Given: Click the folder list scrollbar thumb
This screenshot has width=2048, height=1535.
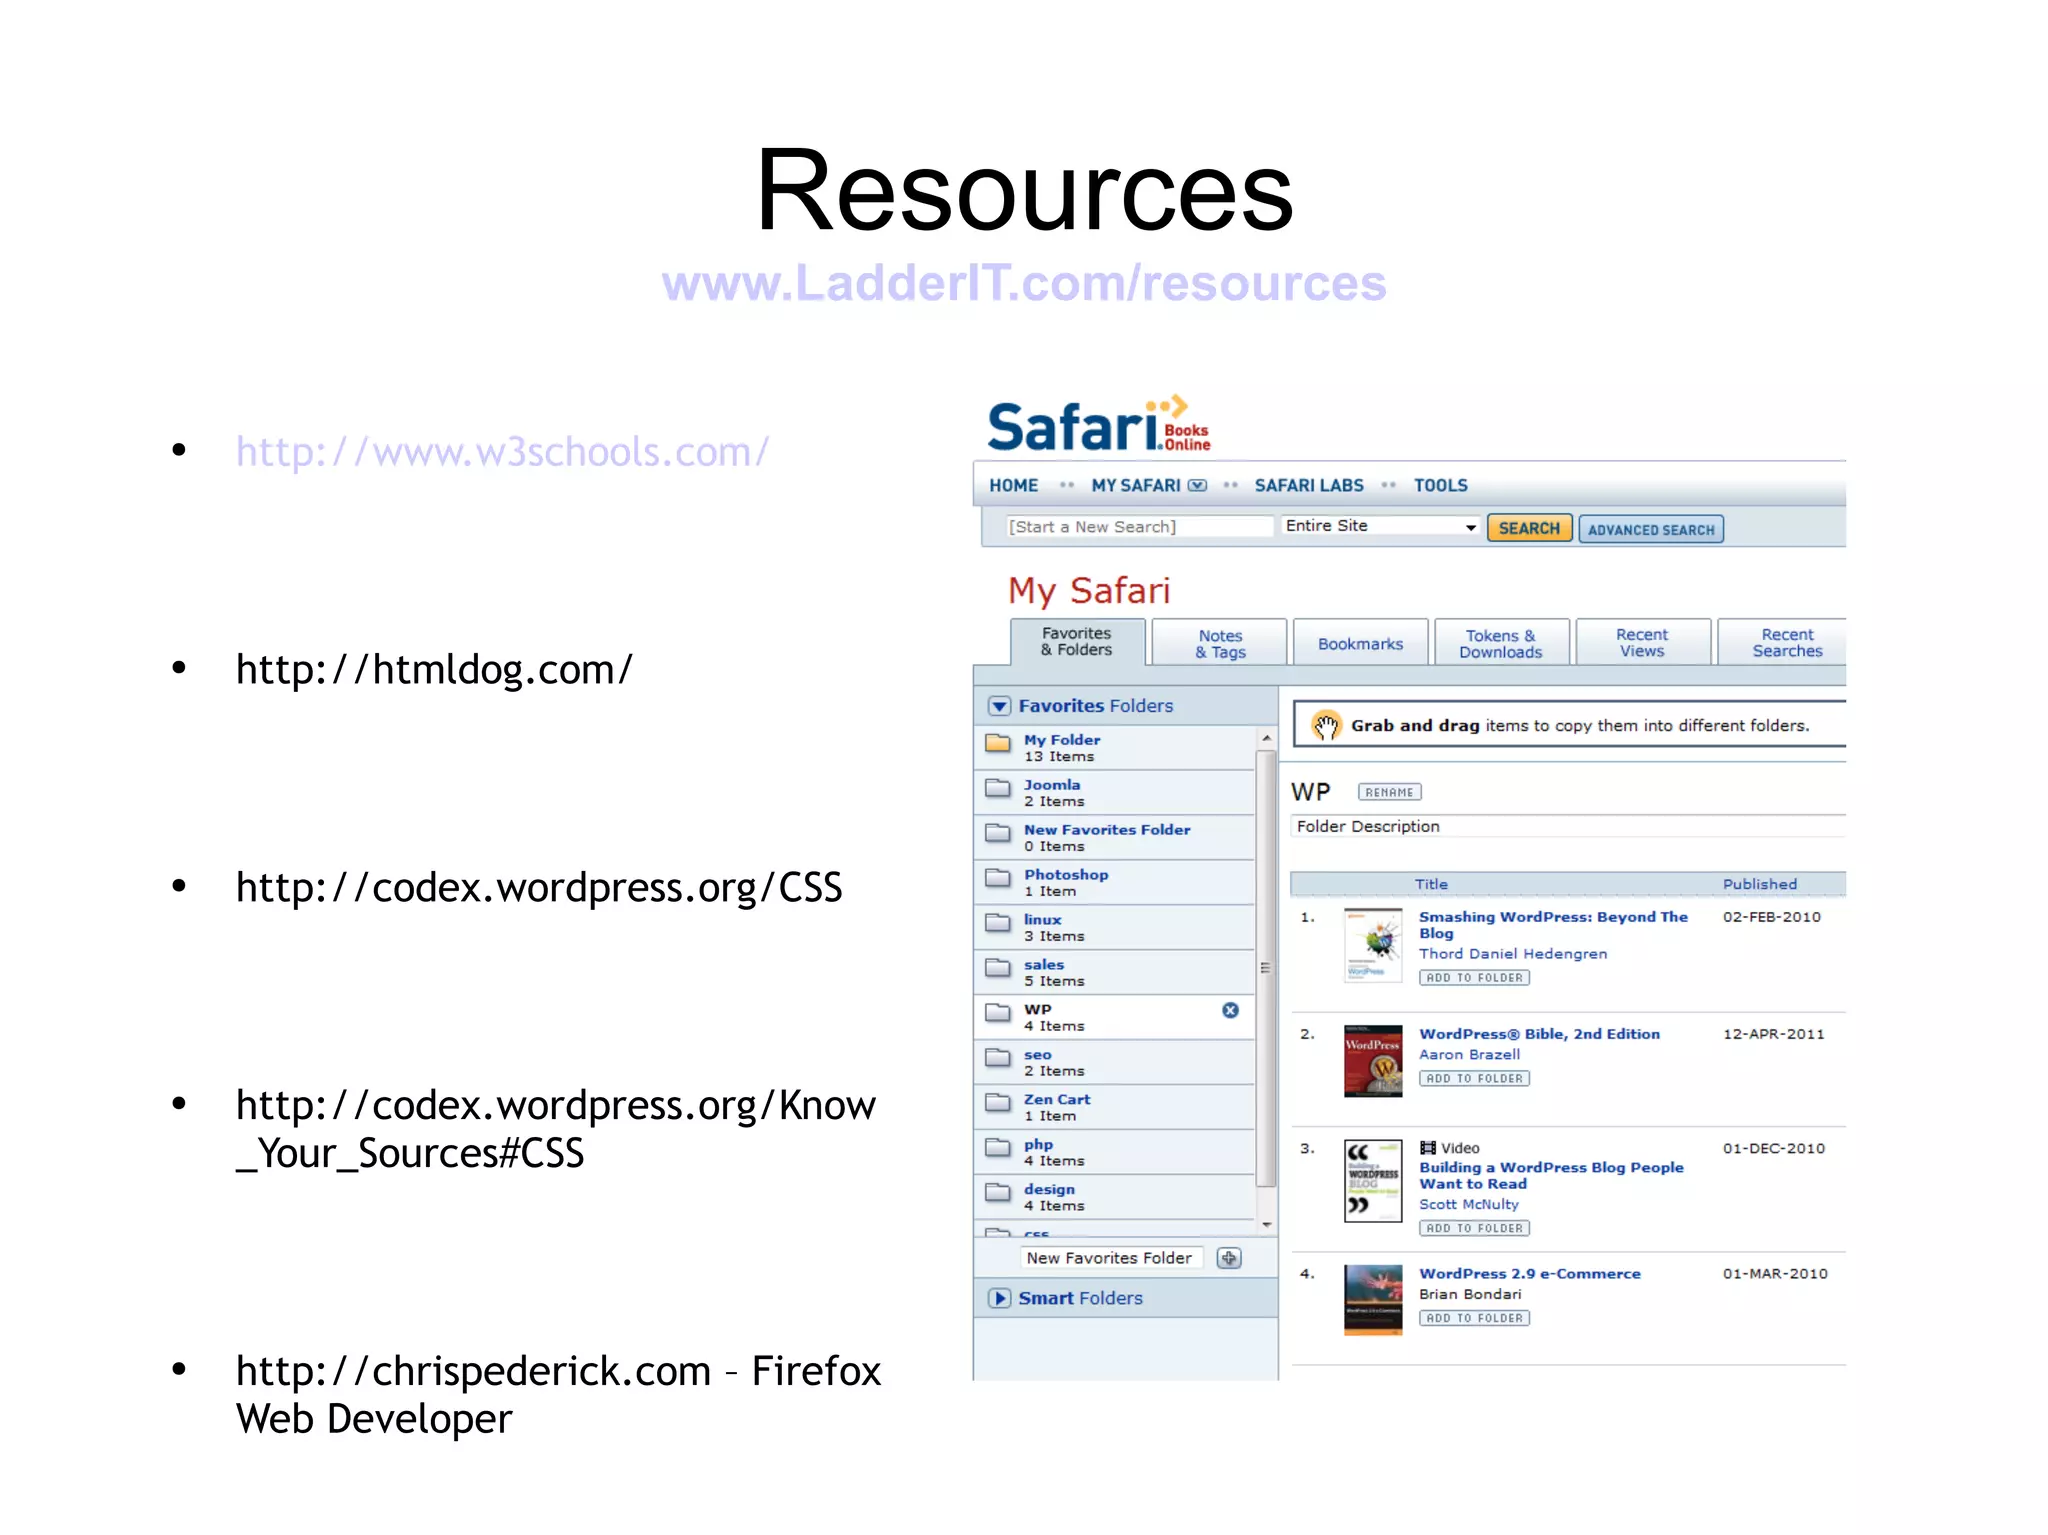Looking at the screenshot, I should tap(1266, 968).
